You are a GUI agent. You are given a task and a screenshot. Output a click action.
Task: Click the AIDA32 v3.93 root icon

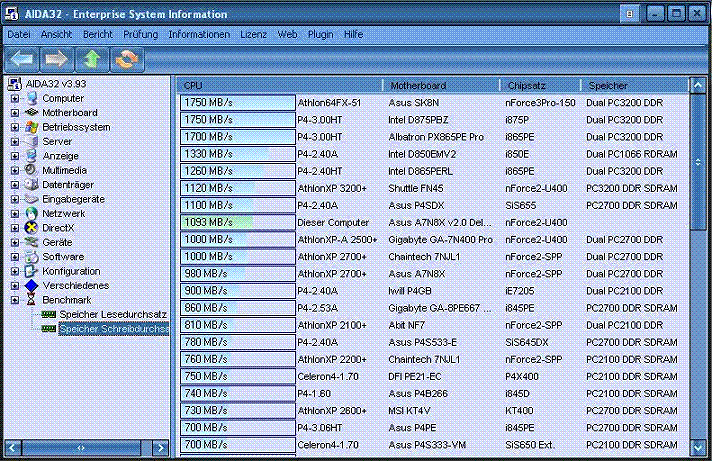pyautogui.click(x=15, y=84)
